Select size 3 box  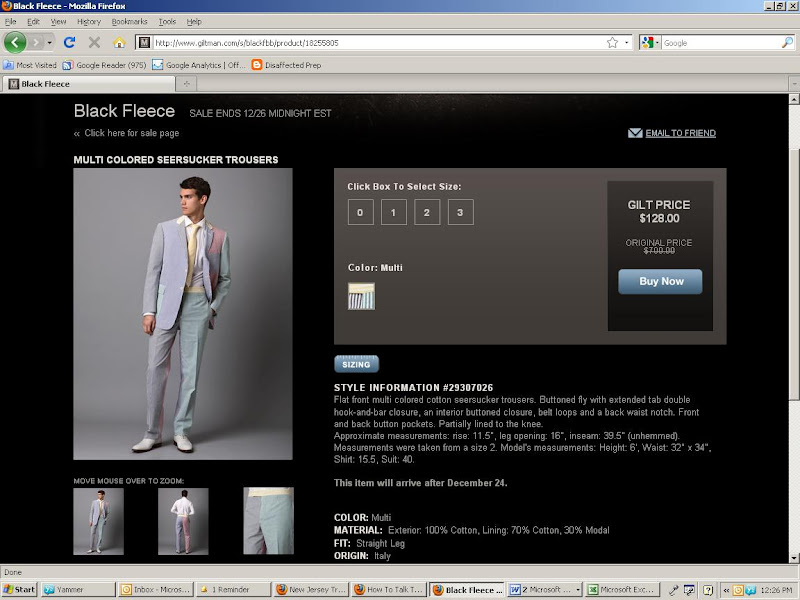[460, 212]
